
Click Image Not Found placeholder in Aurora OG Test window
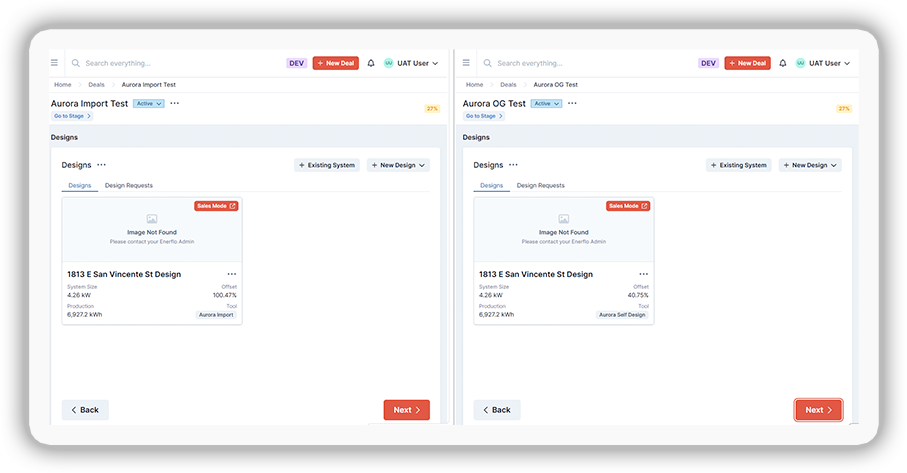[x=564, y=230]
